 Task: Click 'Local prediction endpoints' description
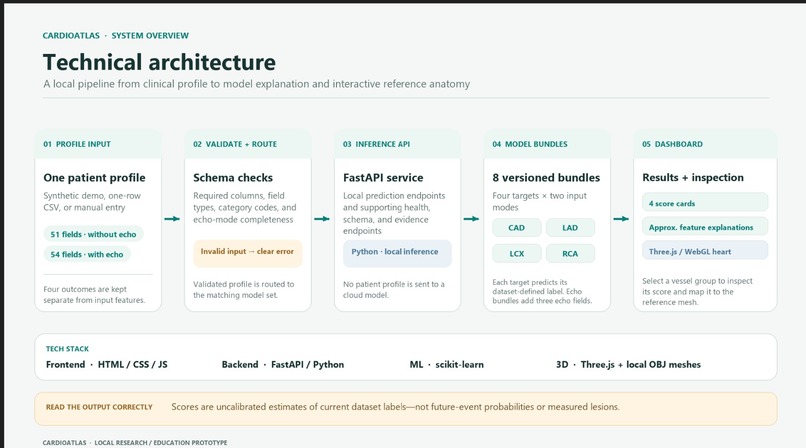click(x=394, y=213)
